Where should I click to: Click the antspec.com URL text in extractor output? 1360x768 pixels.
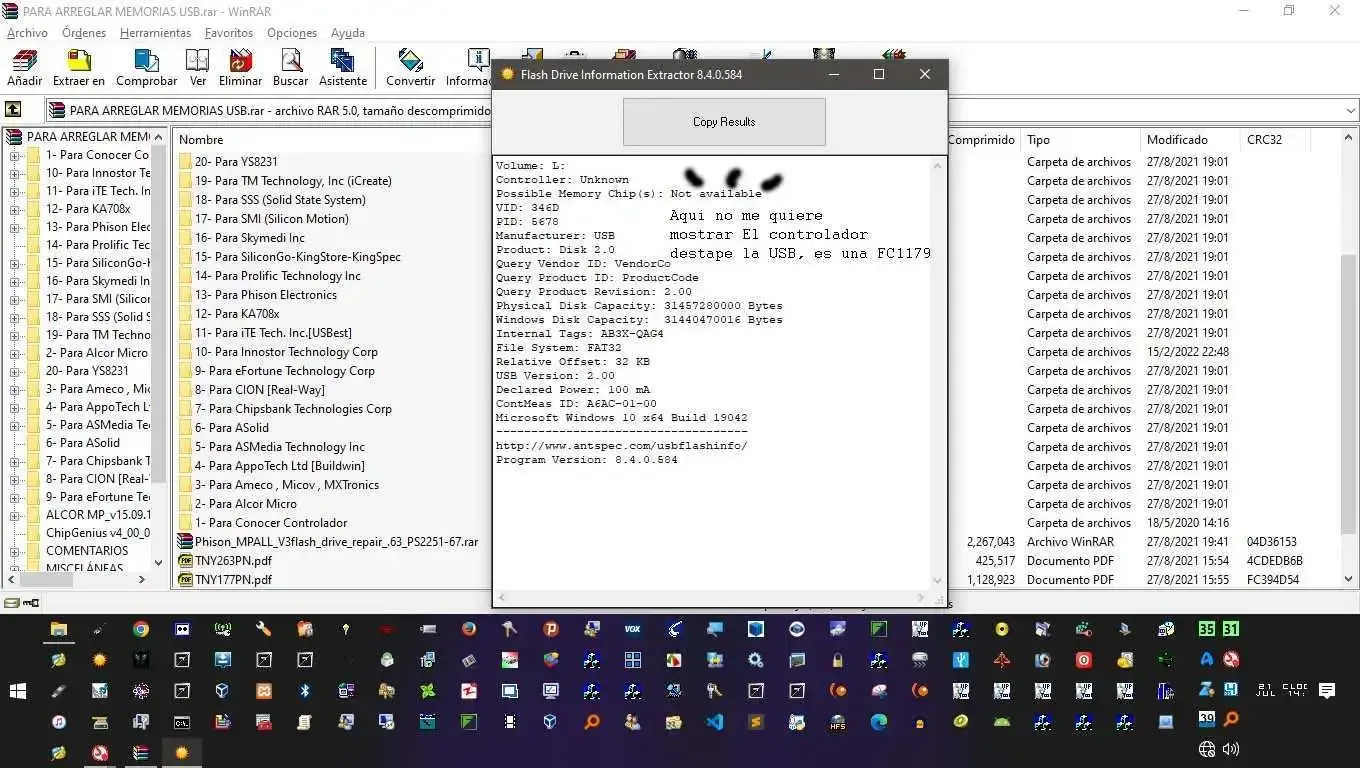coord(621,446)
